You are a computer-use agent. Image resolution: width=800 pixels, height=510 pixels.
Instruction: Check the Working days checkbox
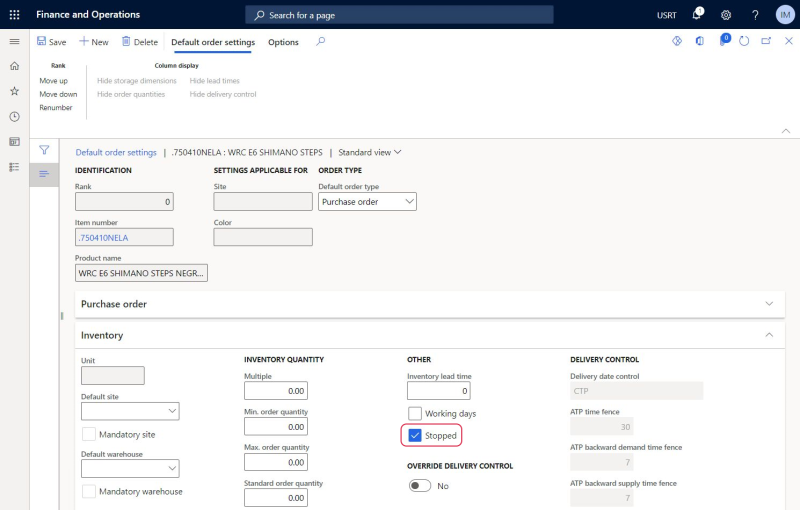coord(415,413)
